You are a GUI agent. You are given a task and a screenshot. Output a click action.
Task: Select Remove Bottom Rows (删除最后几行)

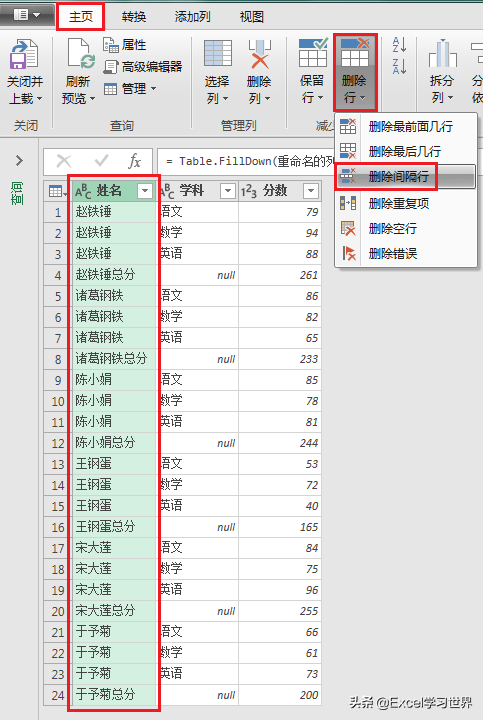point(406,151)
